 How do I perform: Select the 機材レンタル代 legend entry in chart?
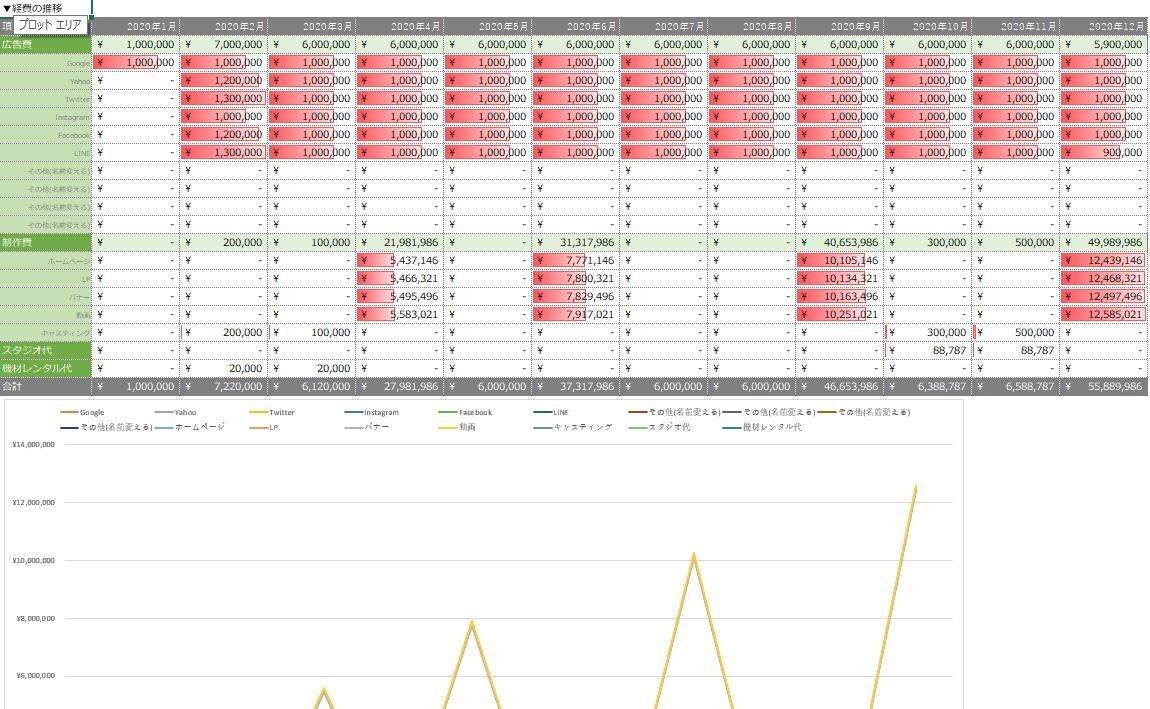point(762,427)
